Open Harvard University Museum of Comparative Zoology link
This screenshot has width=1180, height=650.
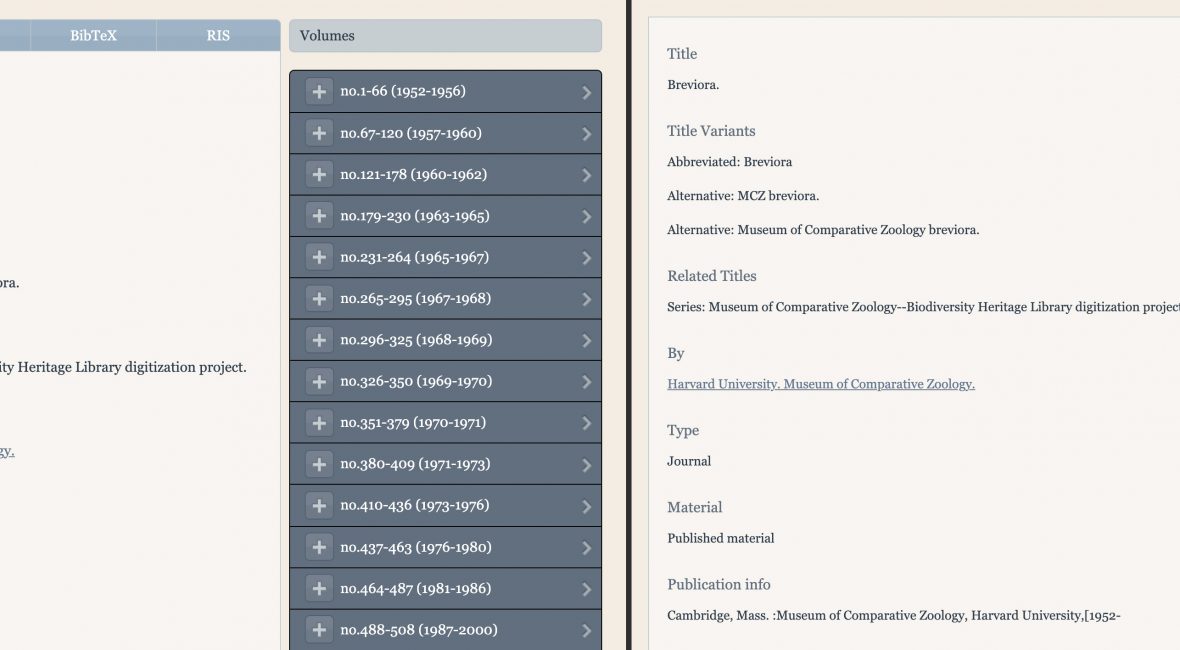coord(820,384)
